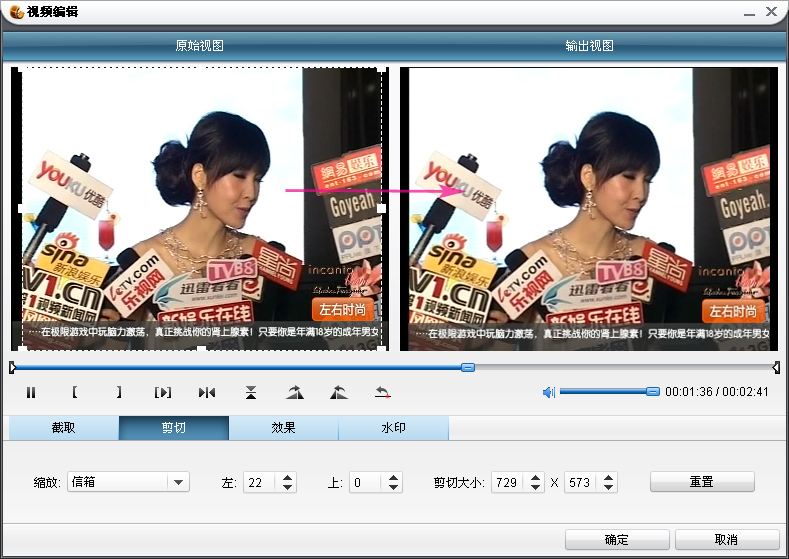Click the vertical flip icon
Viewport: 789px width, 559px height.
(x=251, y=392)
